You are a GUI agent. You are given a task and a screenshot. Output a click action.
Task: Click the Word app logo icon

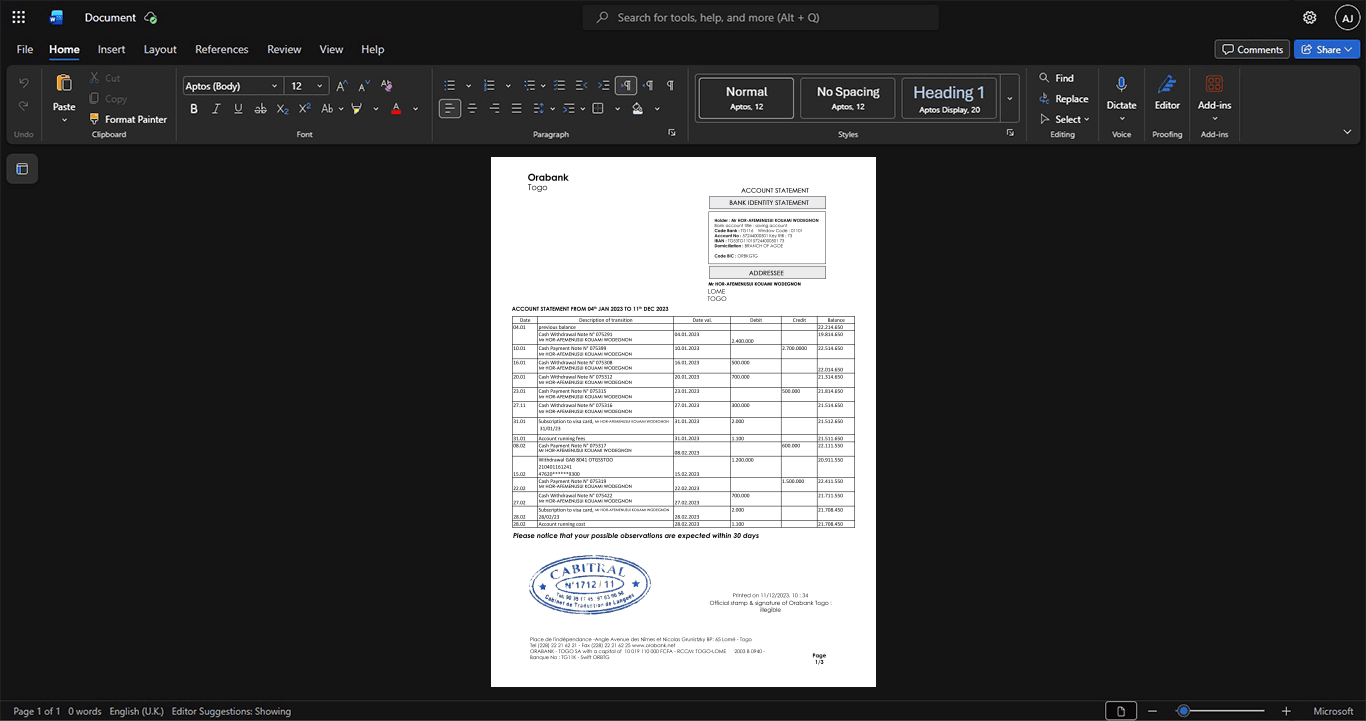pos(57,17)
